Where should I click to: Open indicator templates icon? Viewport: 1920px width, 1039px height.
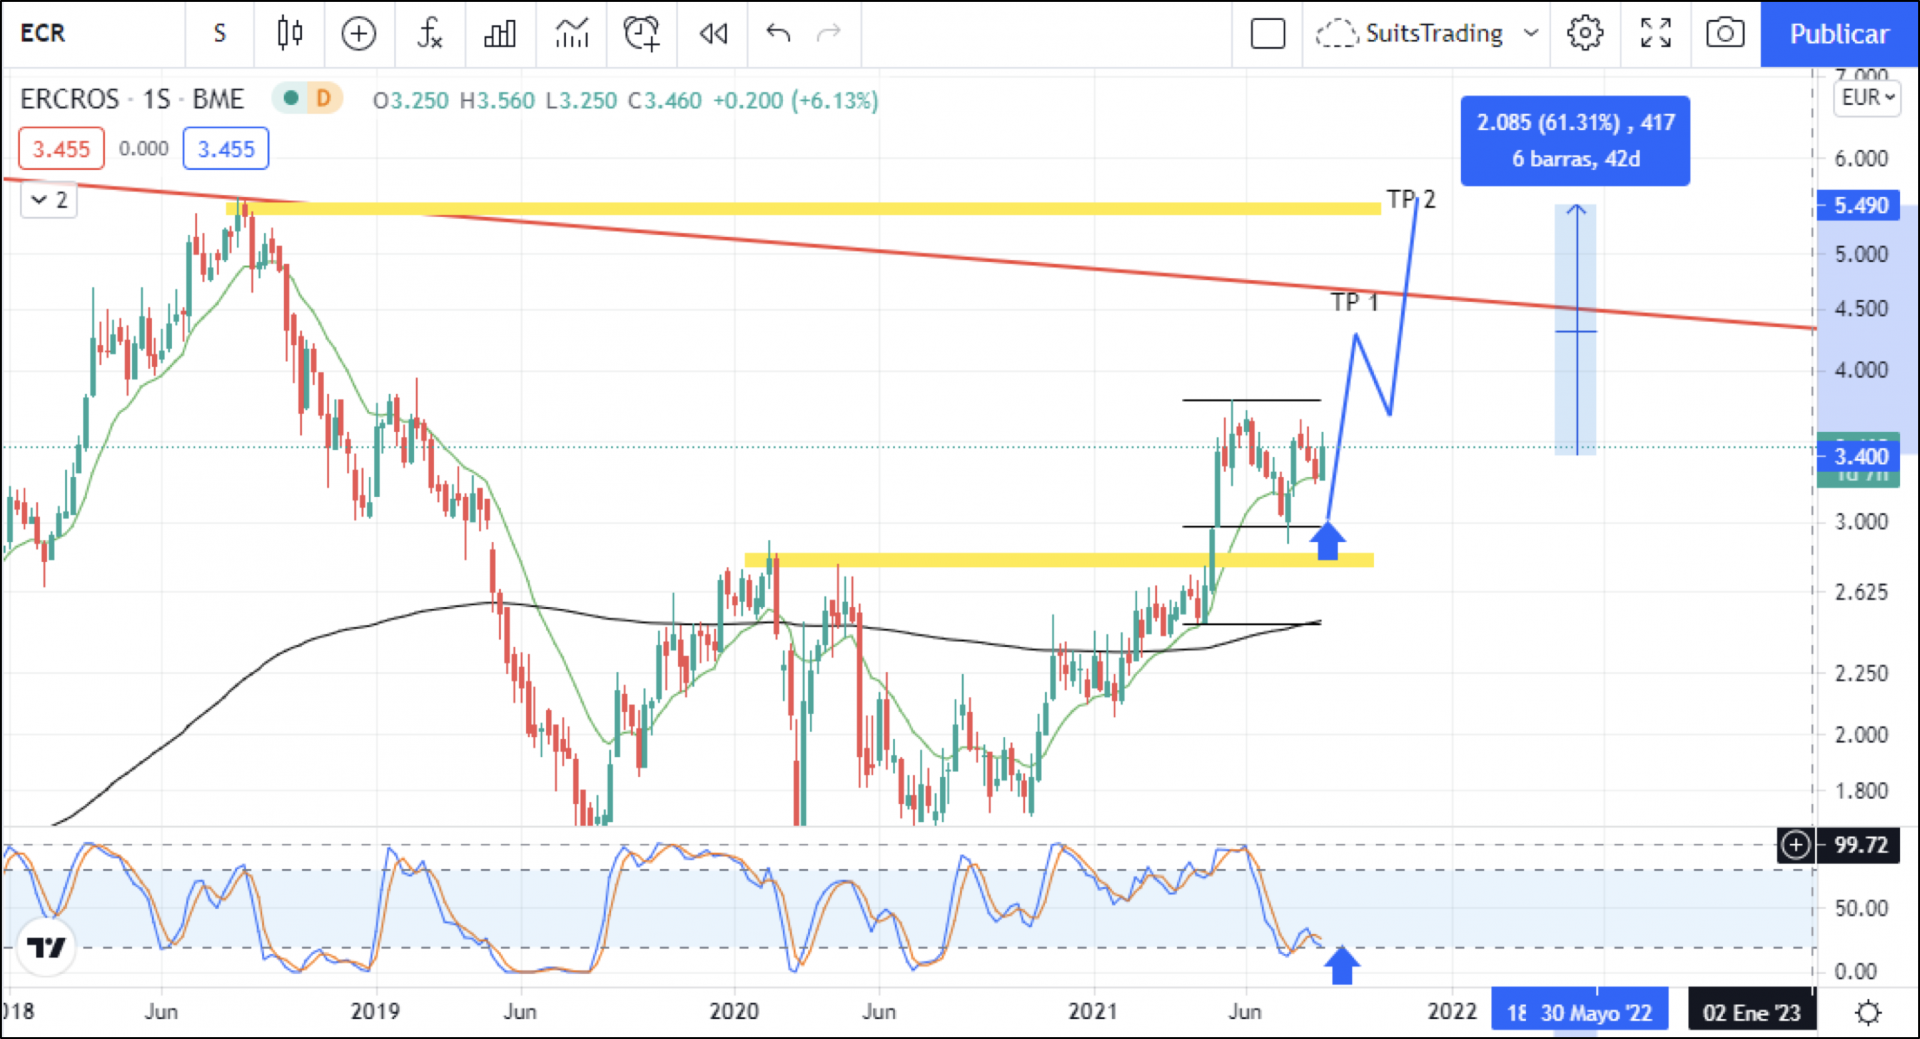[x=572, y=34]
